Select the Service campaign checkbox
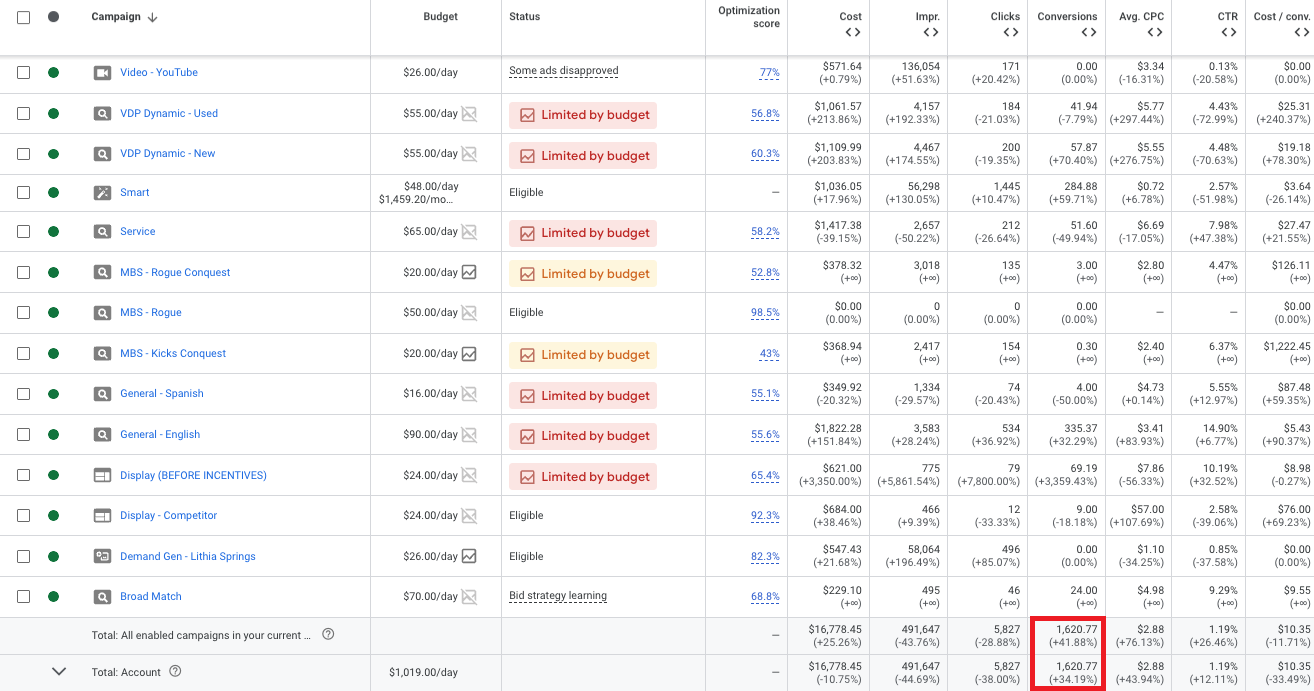 [x=24, y=231]
